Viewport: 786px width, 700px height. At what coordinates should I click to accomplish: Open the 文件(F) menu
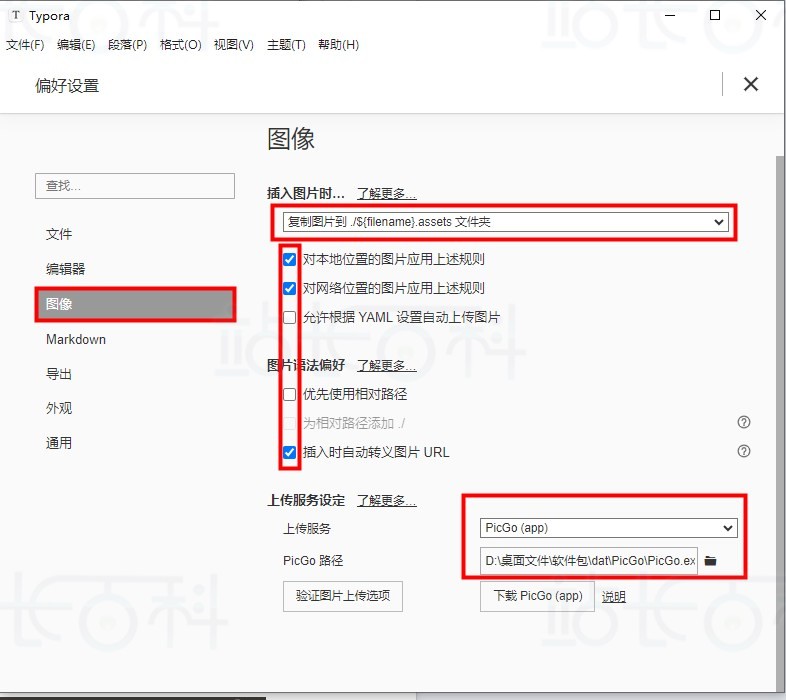pyautogui.click(x=25, y=45)
